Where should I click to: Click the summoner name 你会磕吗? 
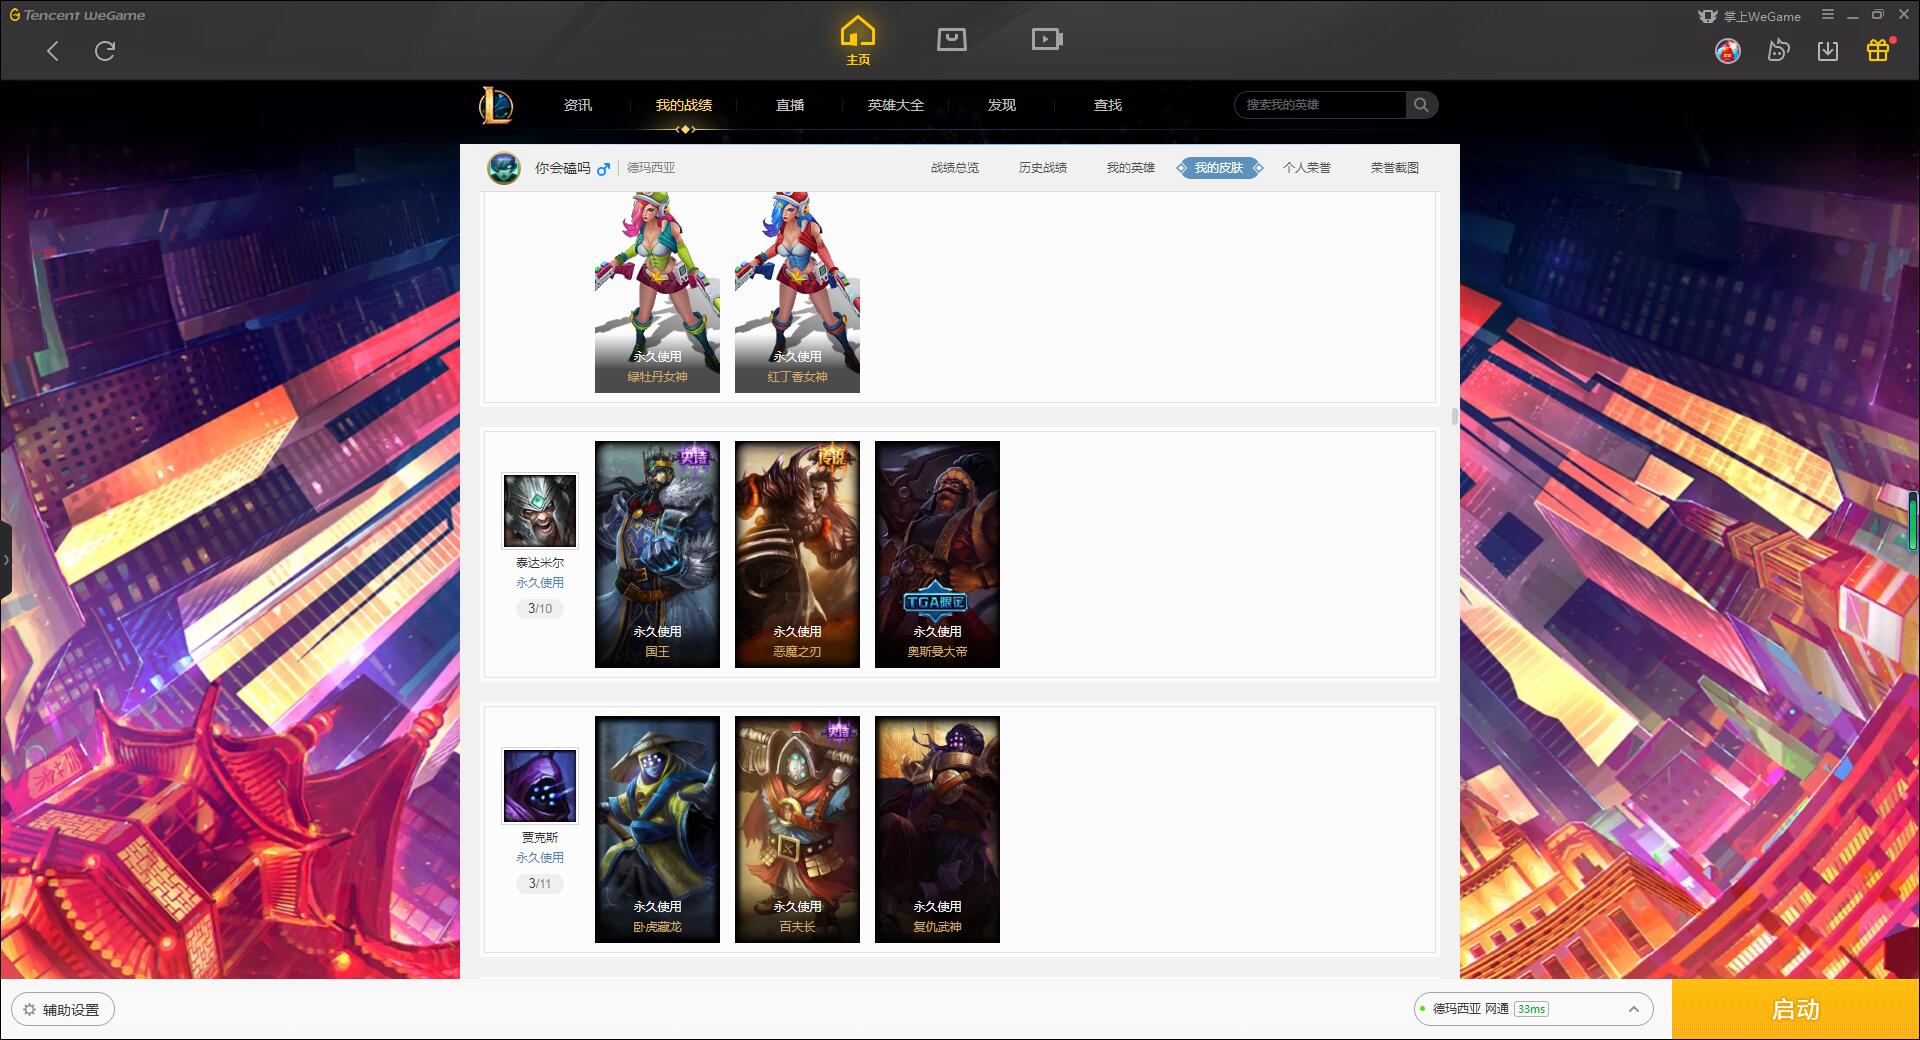point(563,168)
